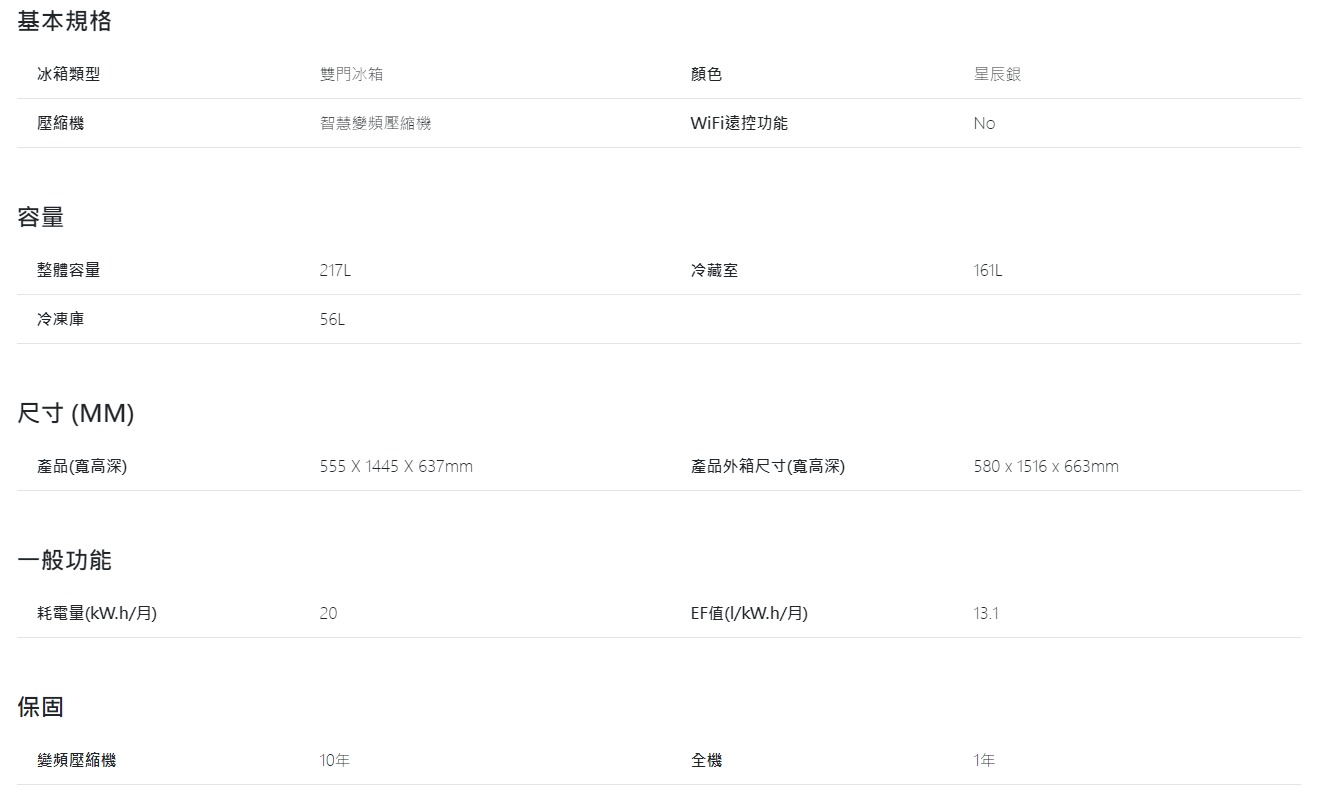Click the 耗電量(kW.h/月) label
The image size is (1319, 797).
click(97, 613)
